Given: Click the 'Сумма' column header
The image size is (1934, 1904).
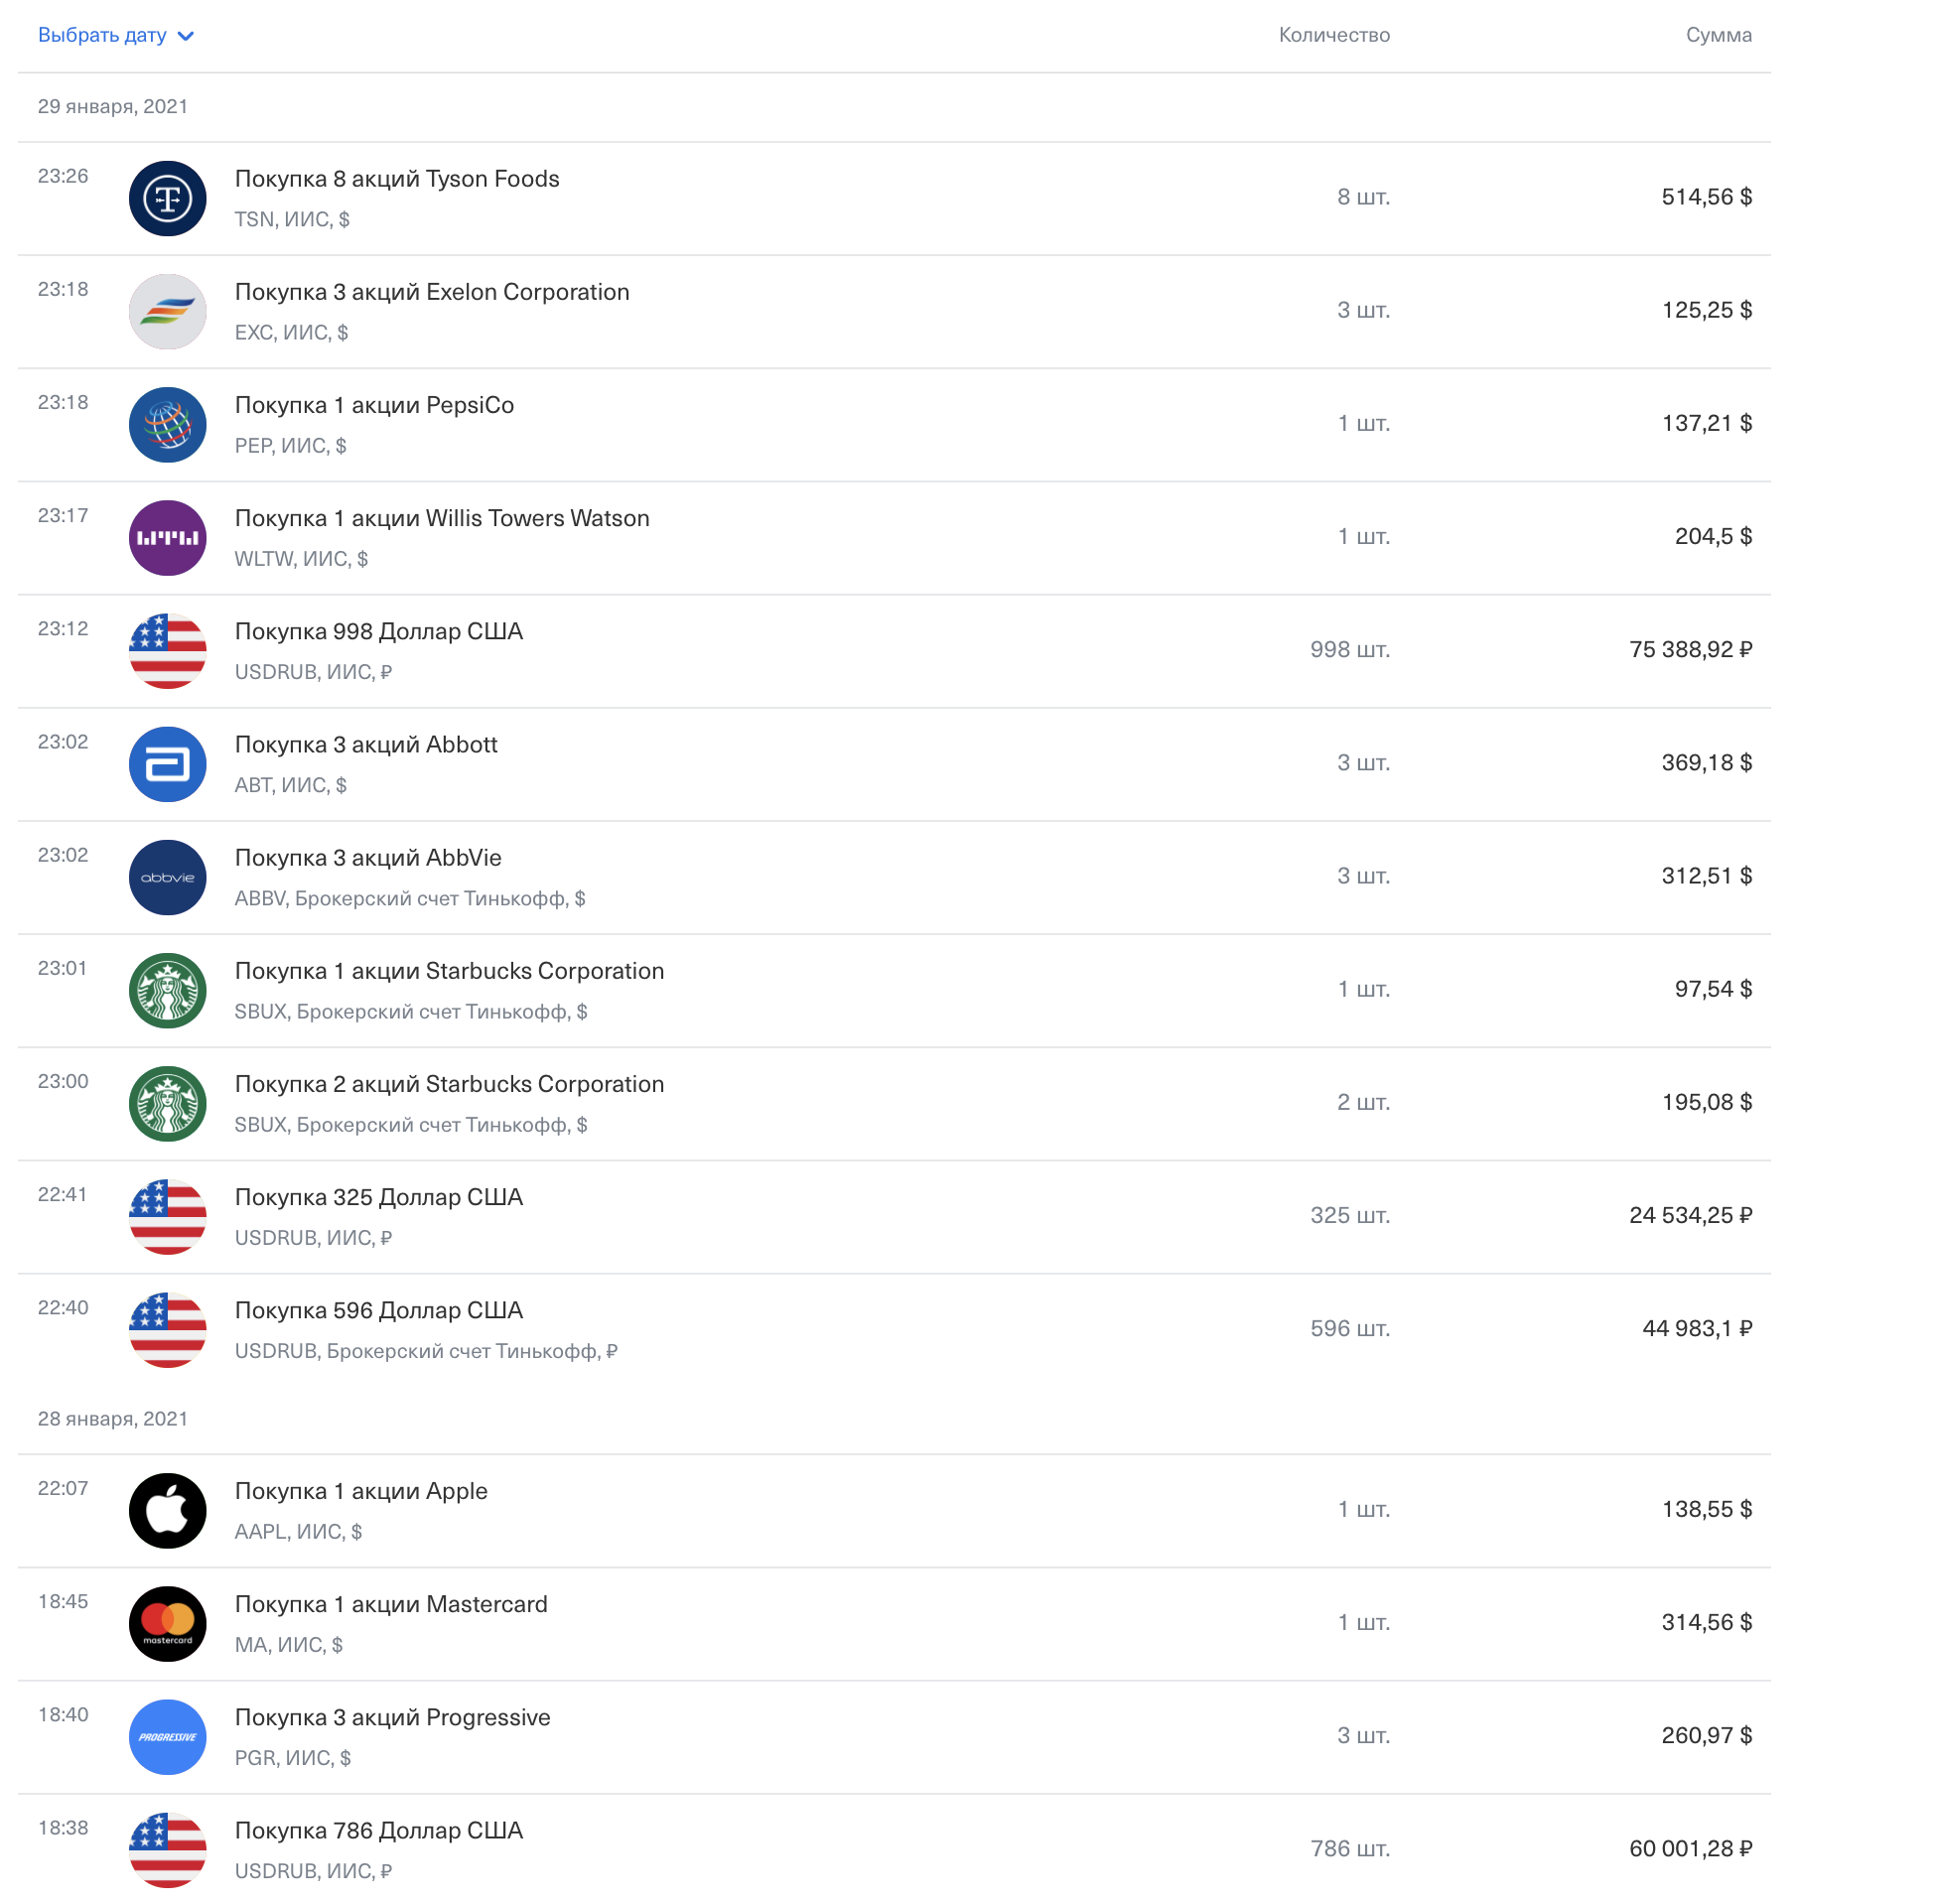Looking at the screenshot, I should click(1718, 35).
